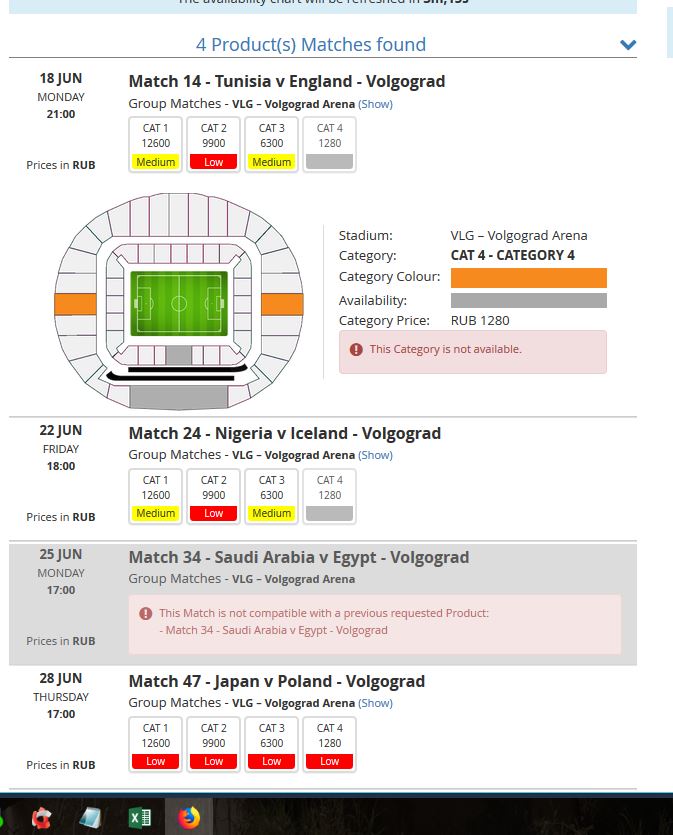Image resolution: width=673 pixels, height=835 pixels.
Task: Open the notepad icon in the taskbar
Action: 91,817
